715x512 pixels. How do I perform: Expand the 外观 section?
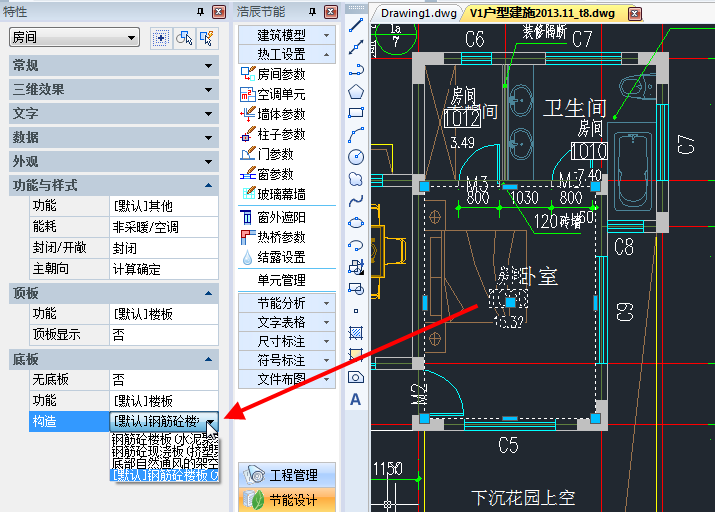point(114,161)
